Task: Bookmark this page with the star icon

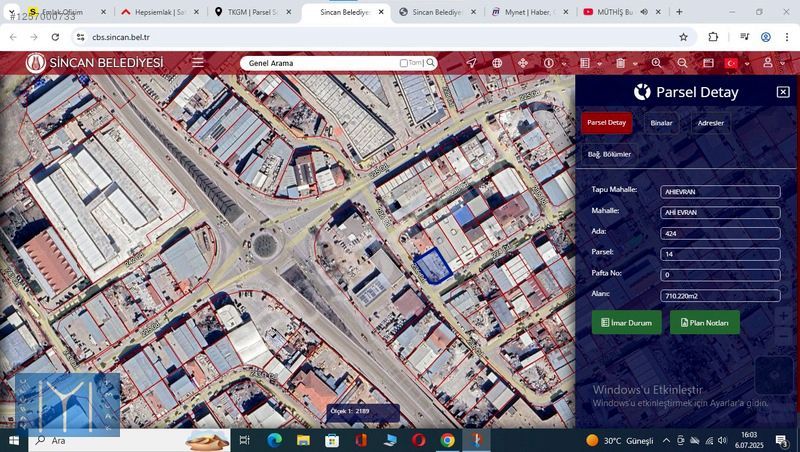Action: 683,37
